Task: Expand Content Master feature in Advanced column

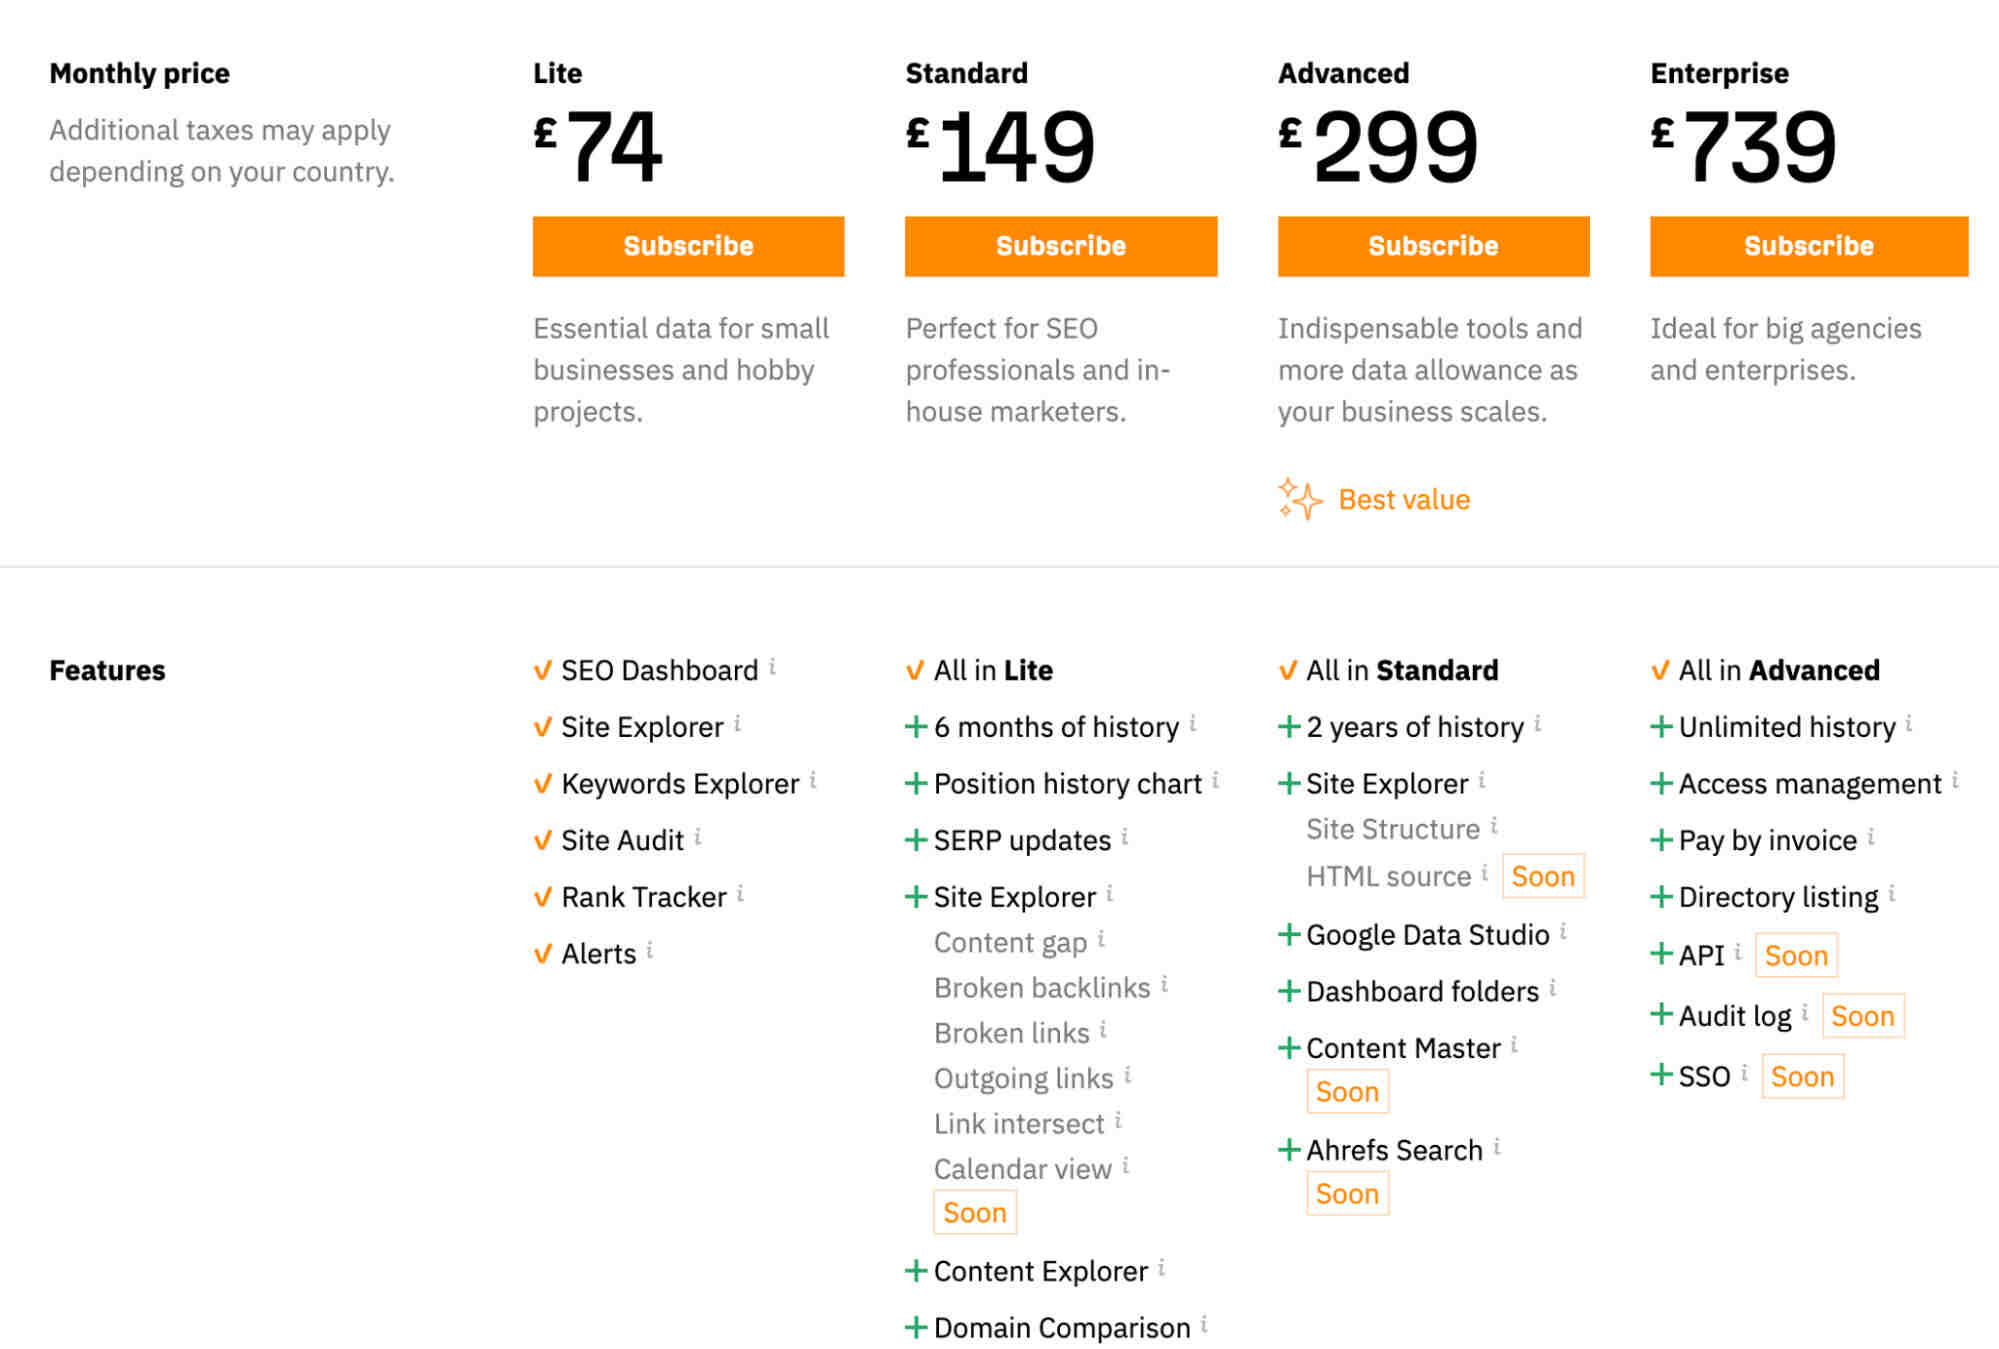Action: tap(1287, 1047)
